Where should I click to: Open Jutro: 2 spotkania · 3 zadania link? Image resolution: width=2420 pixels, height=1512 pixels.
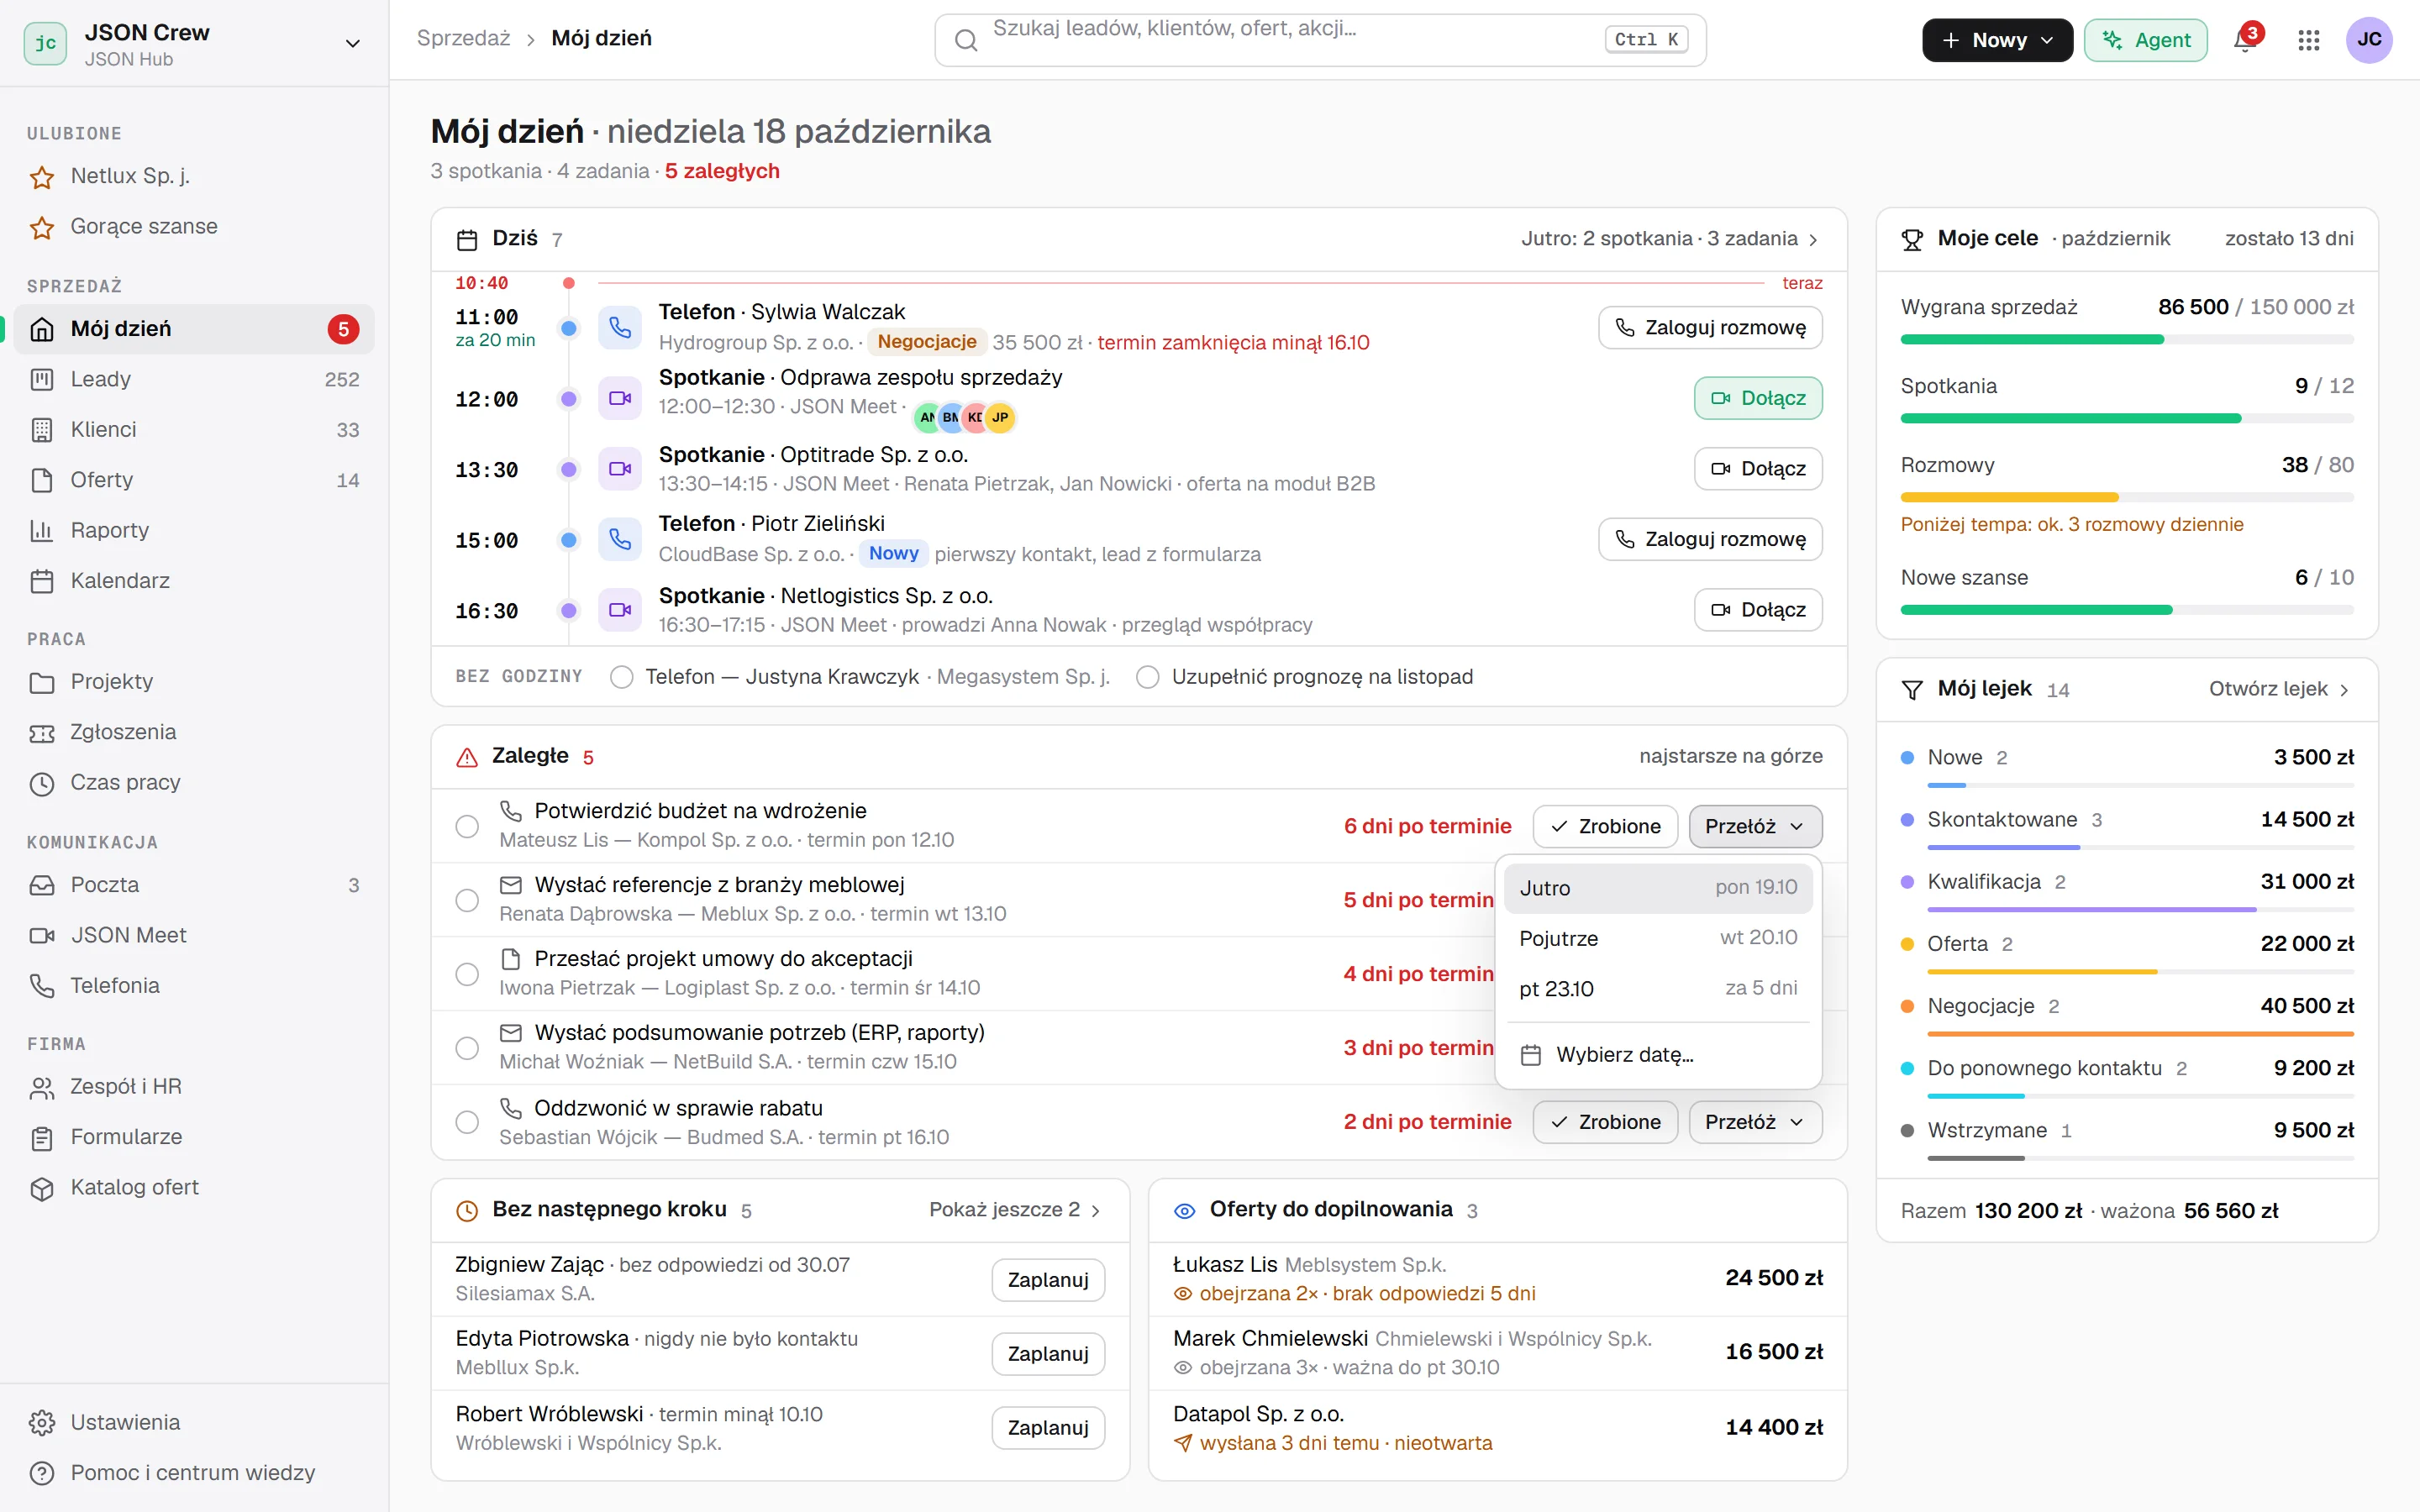(1670, 239)
